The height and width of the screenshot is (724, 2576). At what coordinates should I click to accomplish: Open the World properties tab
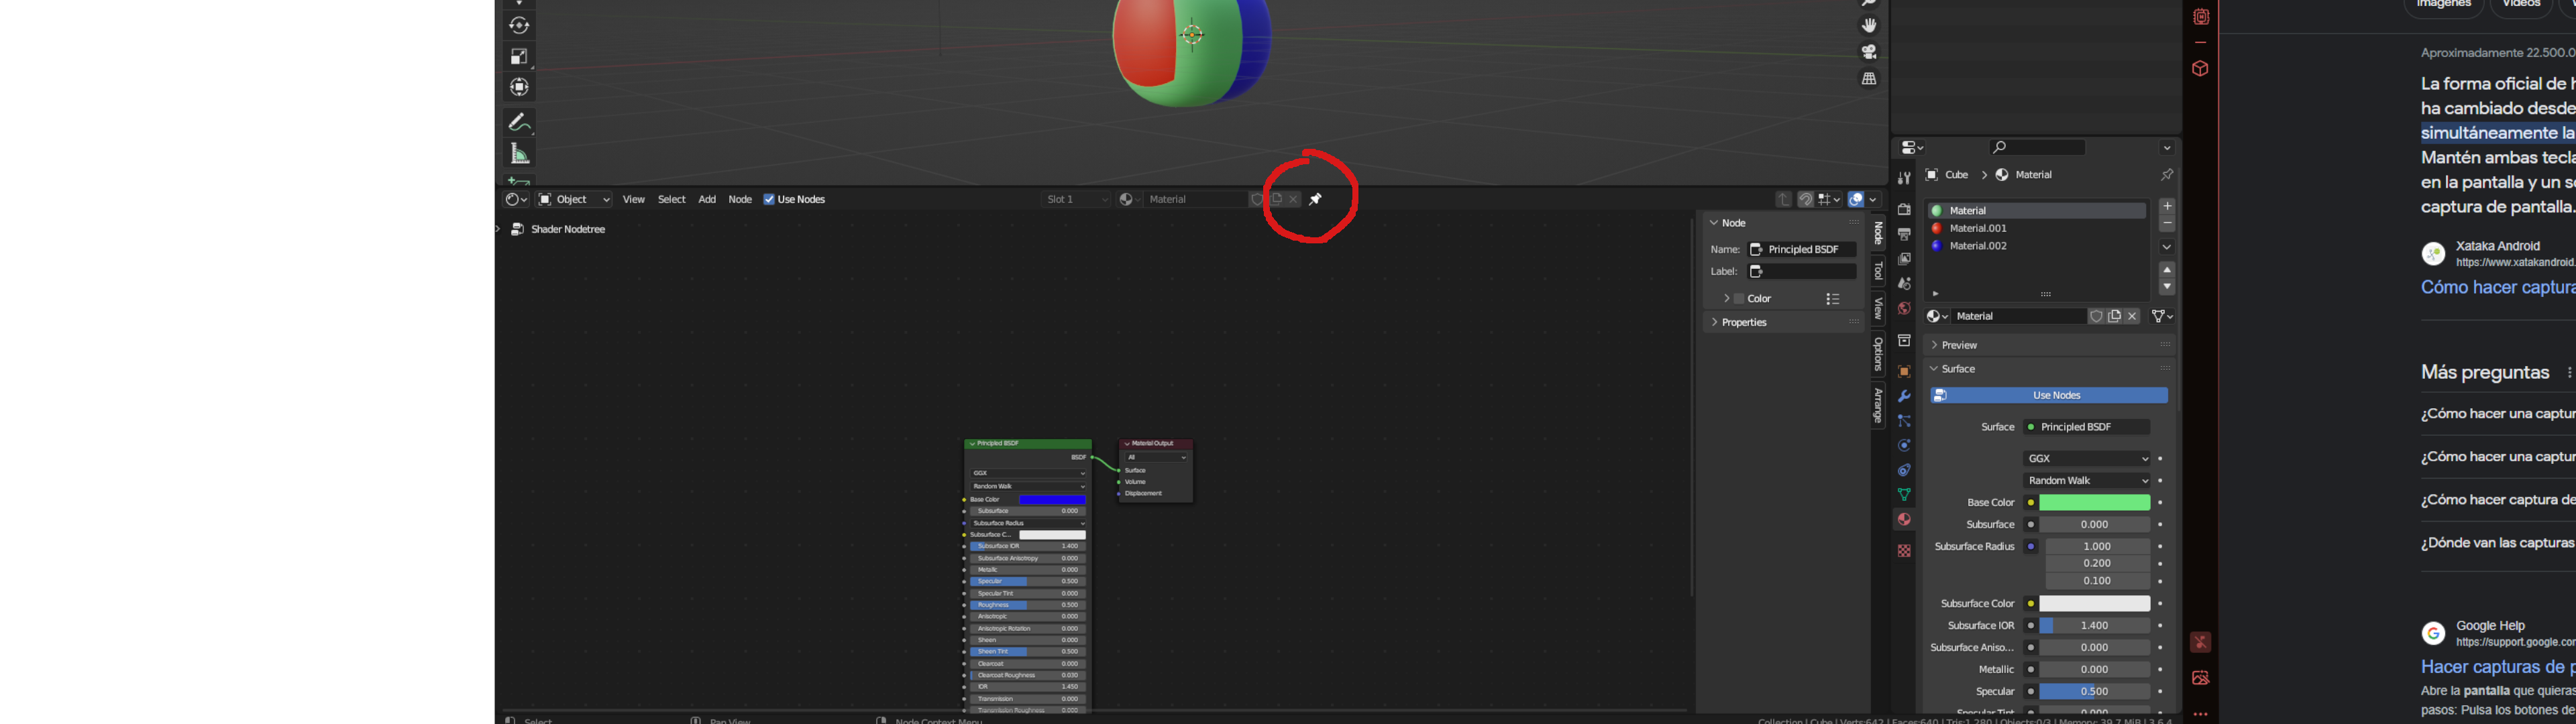[x=1904, y=308]
